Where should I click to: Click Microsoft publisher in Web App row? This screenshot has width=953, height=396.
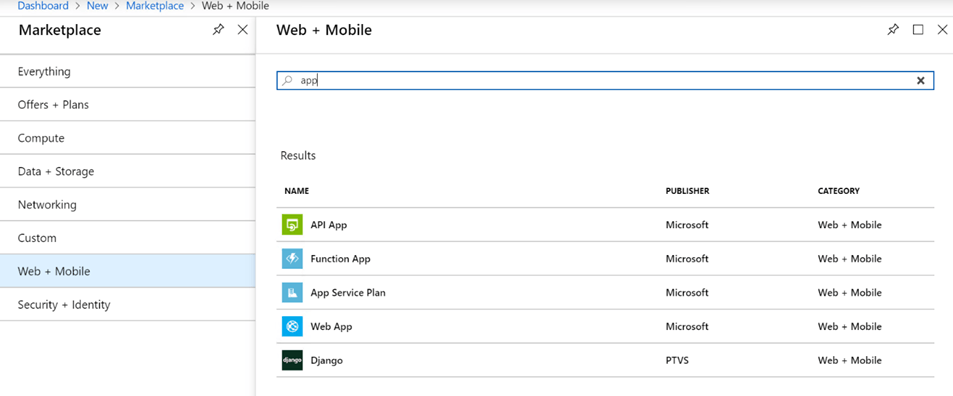pos(687,327)
